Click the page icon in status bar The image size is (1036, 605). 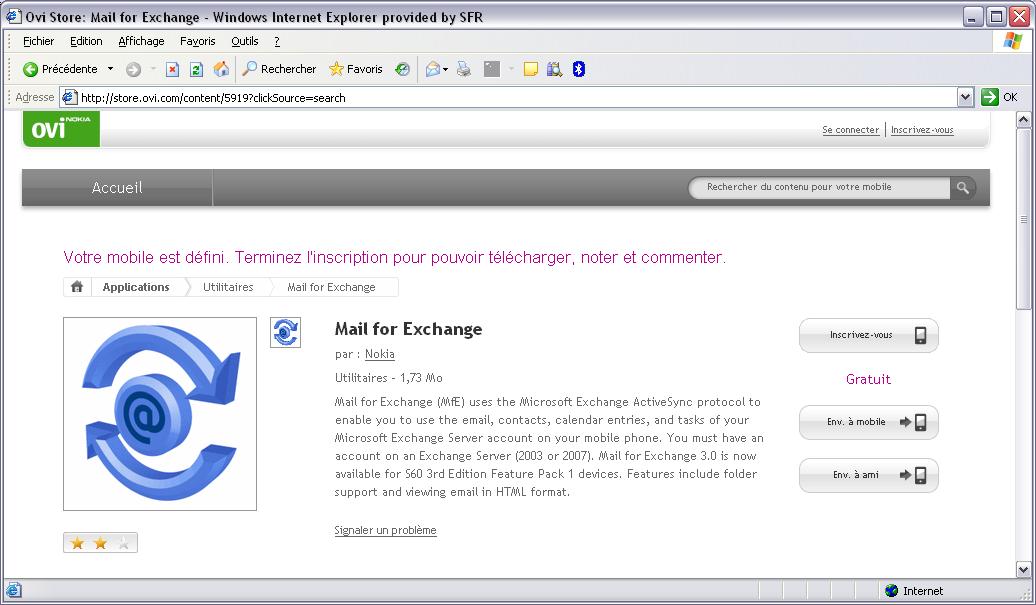pyautogui.click(x=13, y=590)
